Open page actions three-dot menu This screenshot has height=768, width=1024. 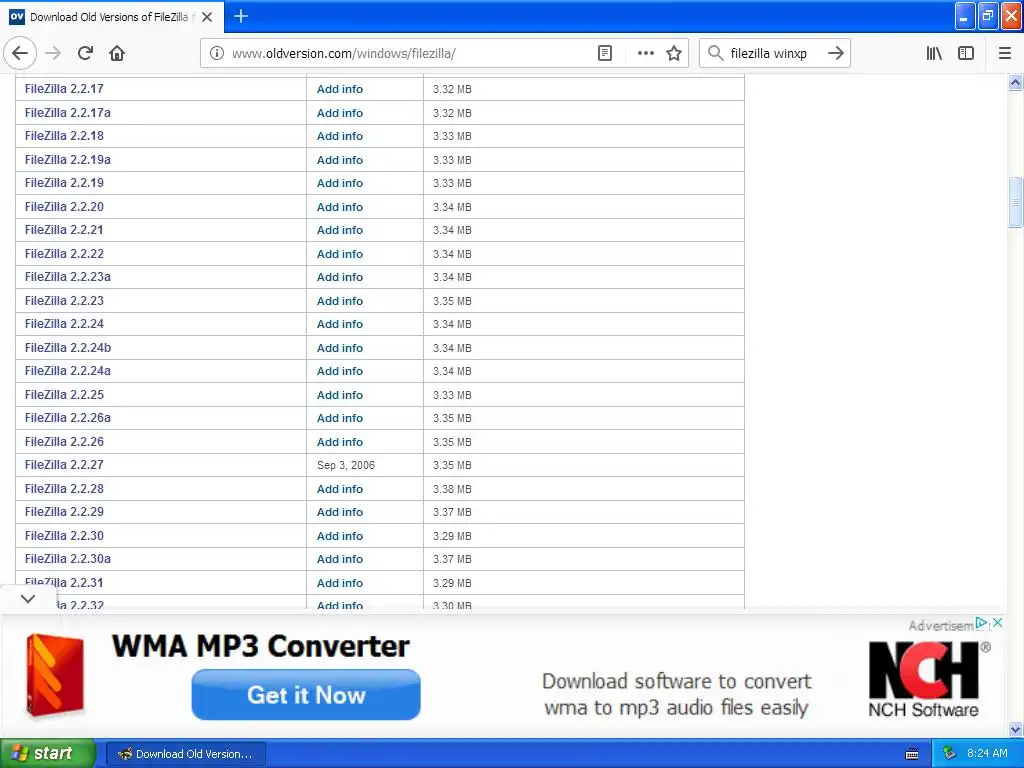(645, 54)
